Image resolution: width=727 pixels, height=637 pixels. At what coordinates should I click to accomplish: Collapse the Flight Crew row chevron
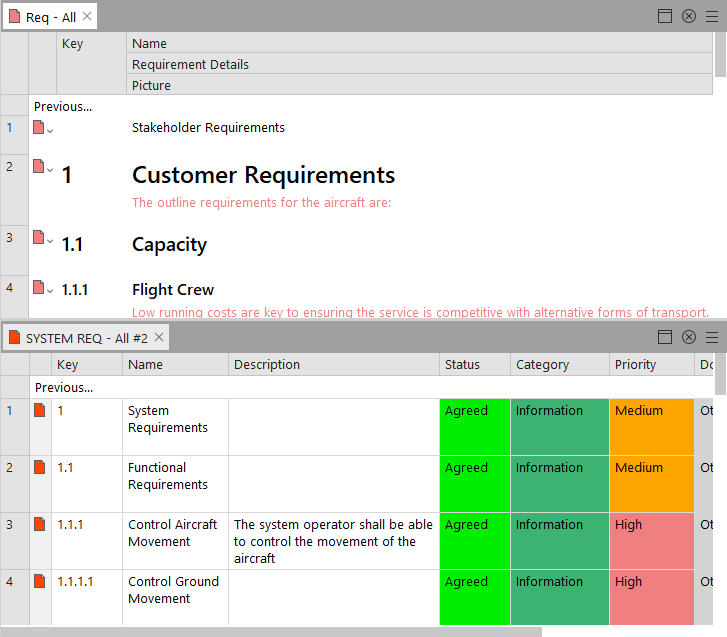50,291
